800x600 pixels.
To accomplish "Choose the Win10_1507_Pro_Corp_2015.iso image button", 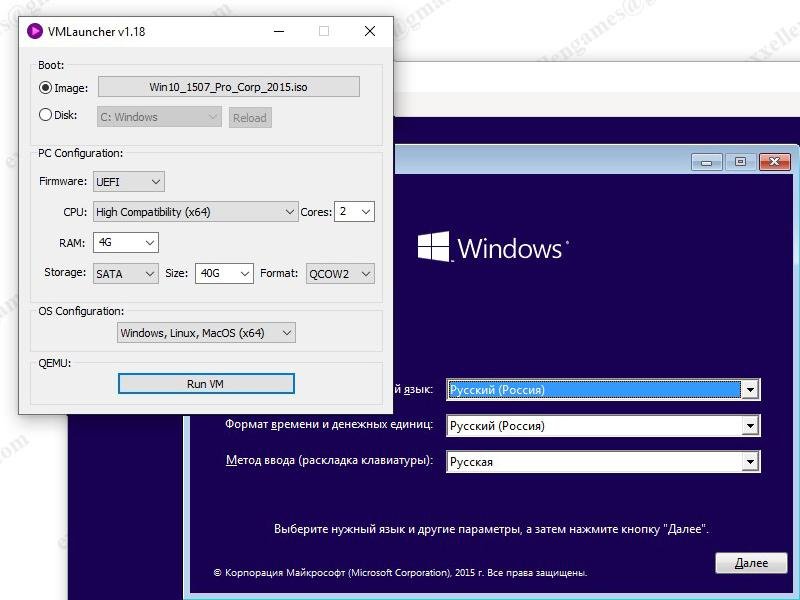I will 229,87.
